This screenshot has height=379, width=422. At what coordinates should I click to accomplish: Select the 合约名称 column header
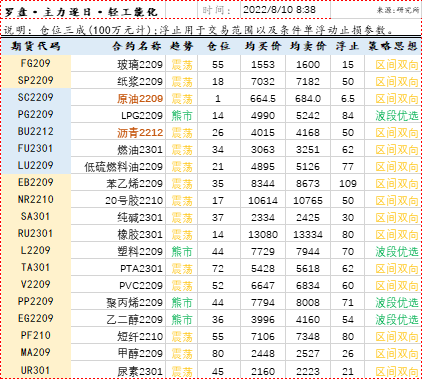[137, 46]
